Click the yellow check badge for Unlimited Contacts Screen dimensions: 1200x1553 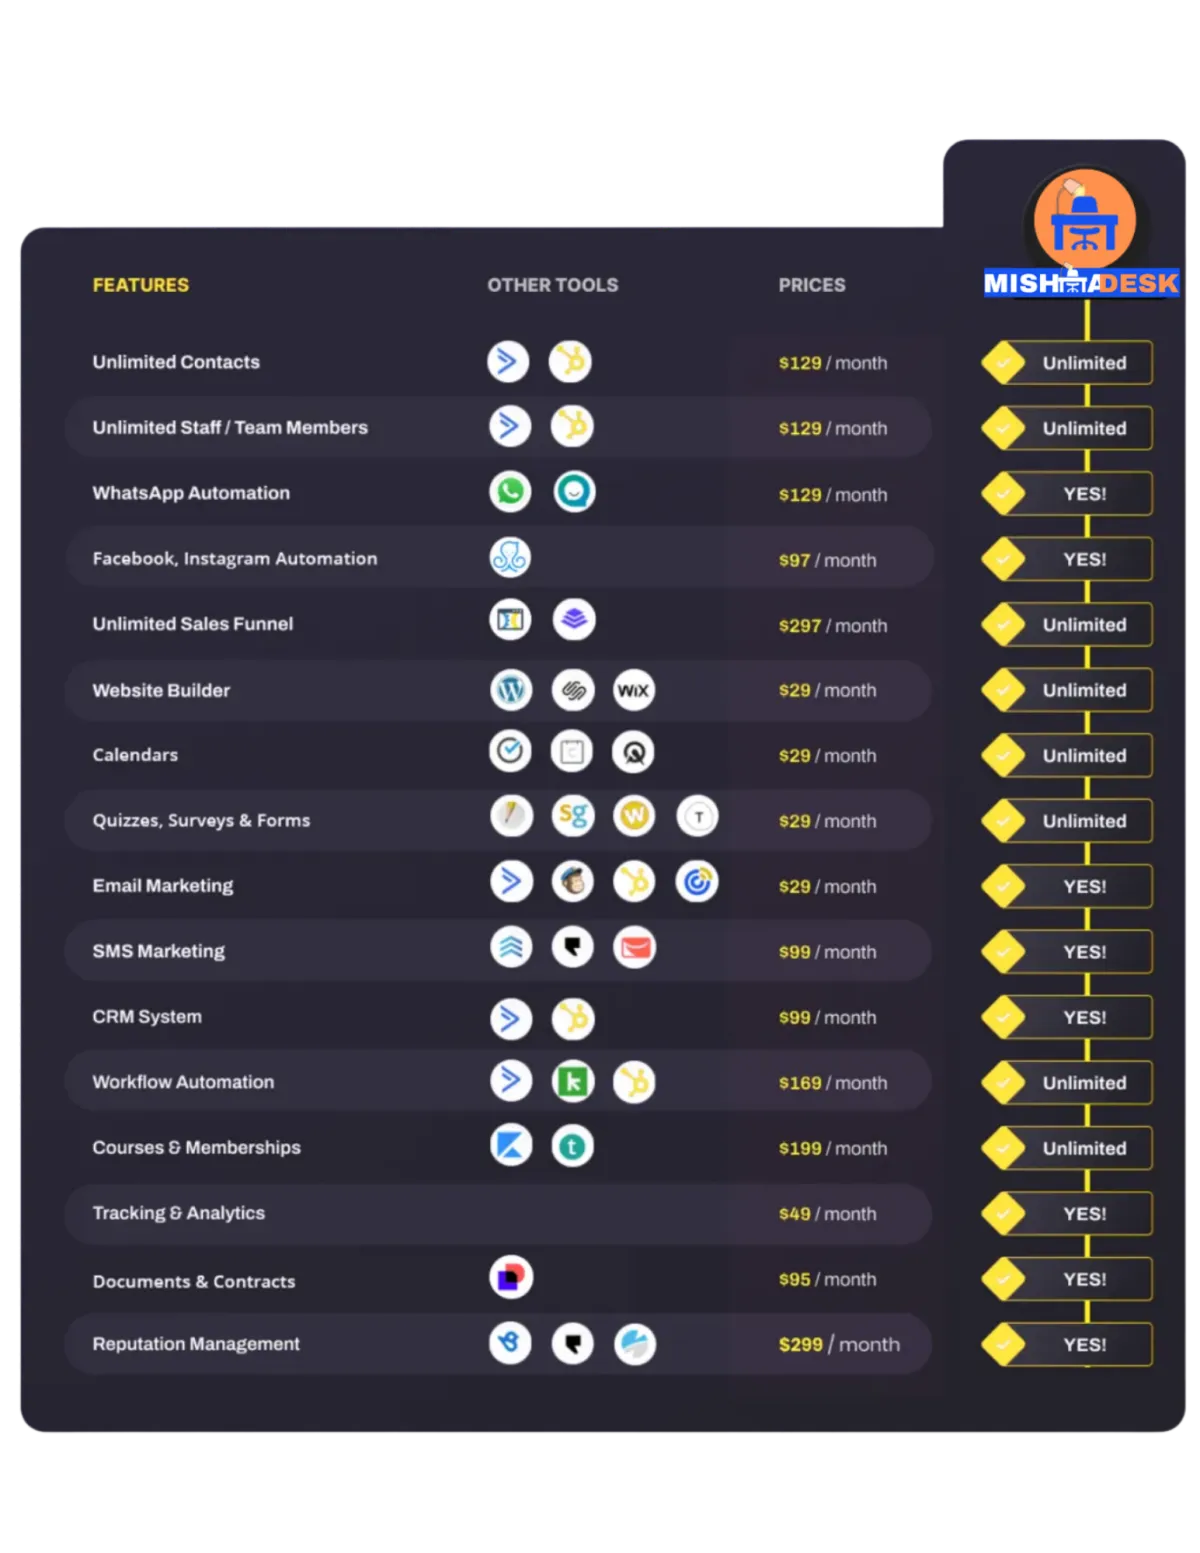[1002, 362]
